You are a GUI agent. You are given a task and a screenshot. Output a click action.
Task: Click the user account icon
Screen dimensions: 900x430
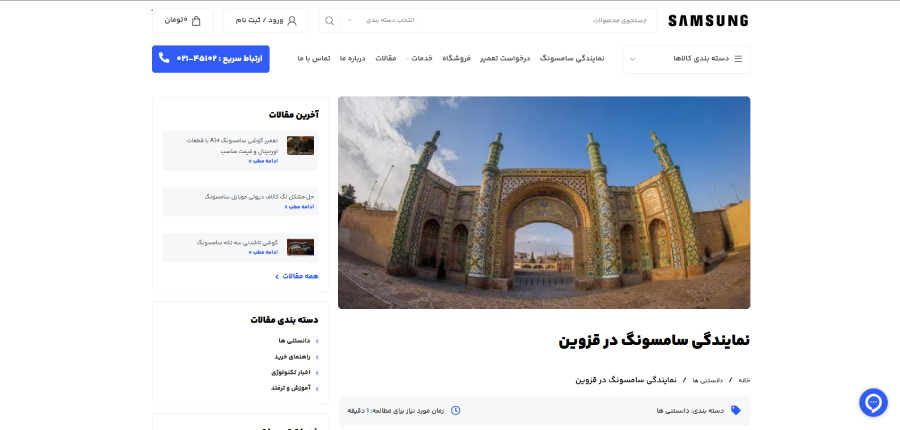pos(292,21)
